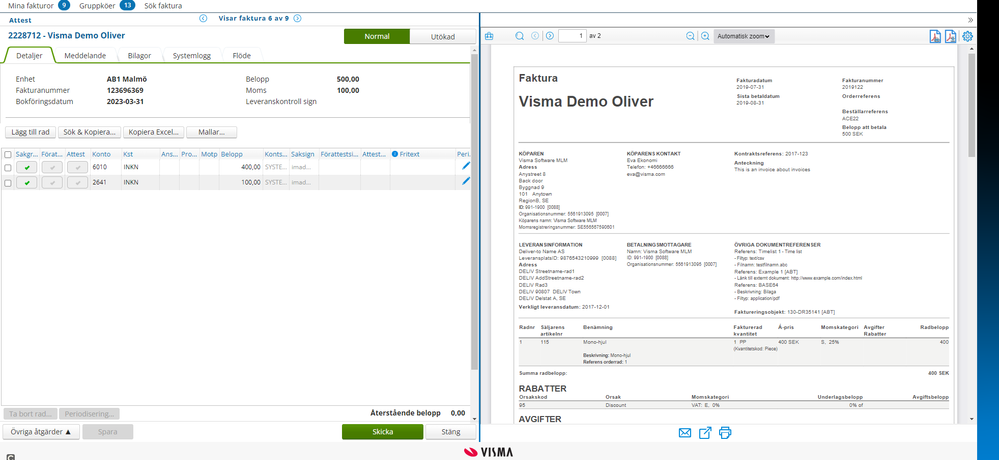
Task: Send invoice by email envelope icon
Action: click(x=685, y=433)
